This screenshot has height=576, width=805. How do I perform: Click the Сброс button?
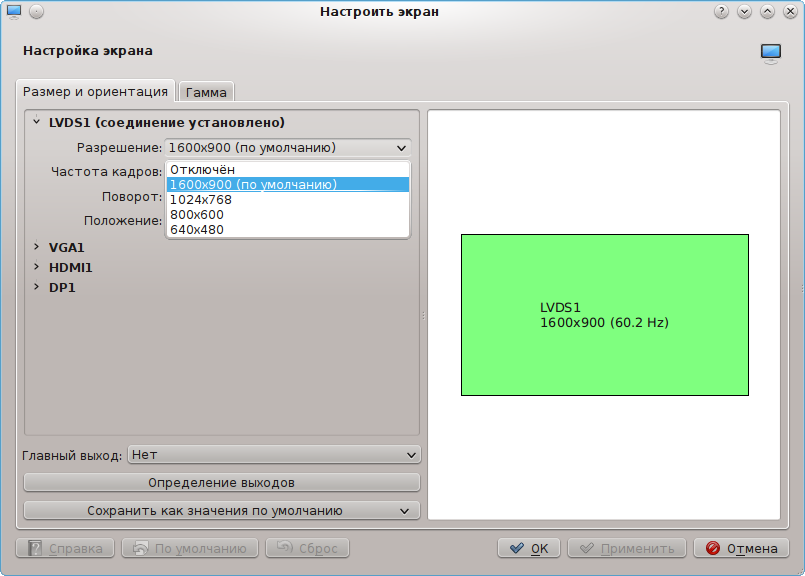[308, 548]
